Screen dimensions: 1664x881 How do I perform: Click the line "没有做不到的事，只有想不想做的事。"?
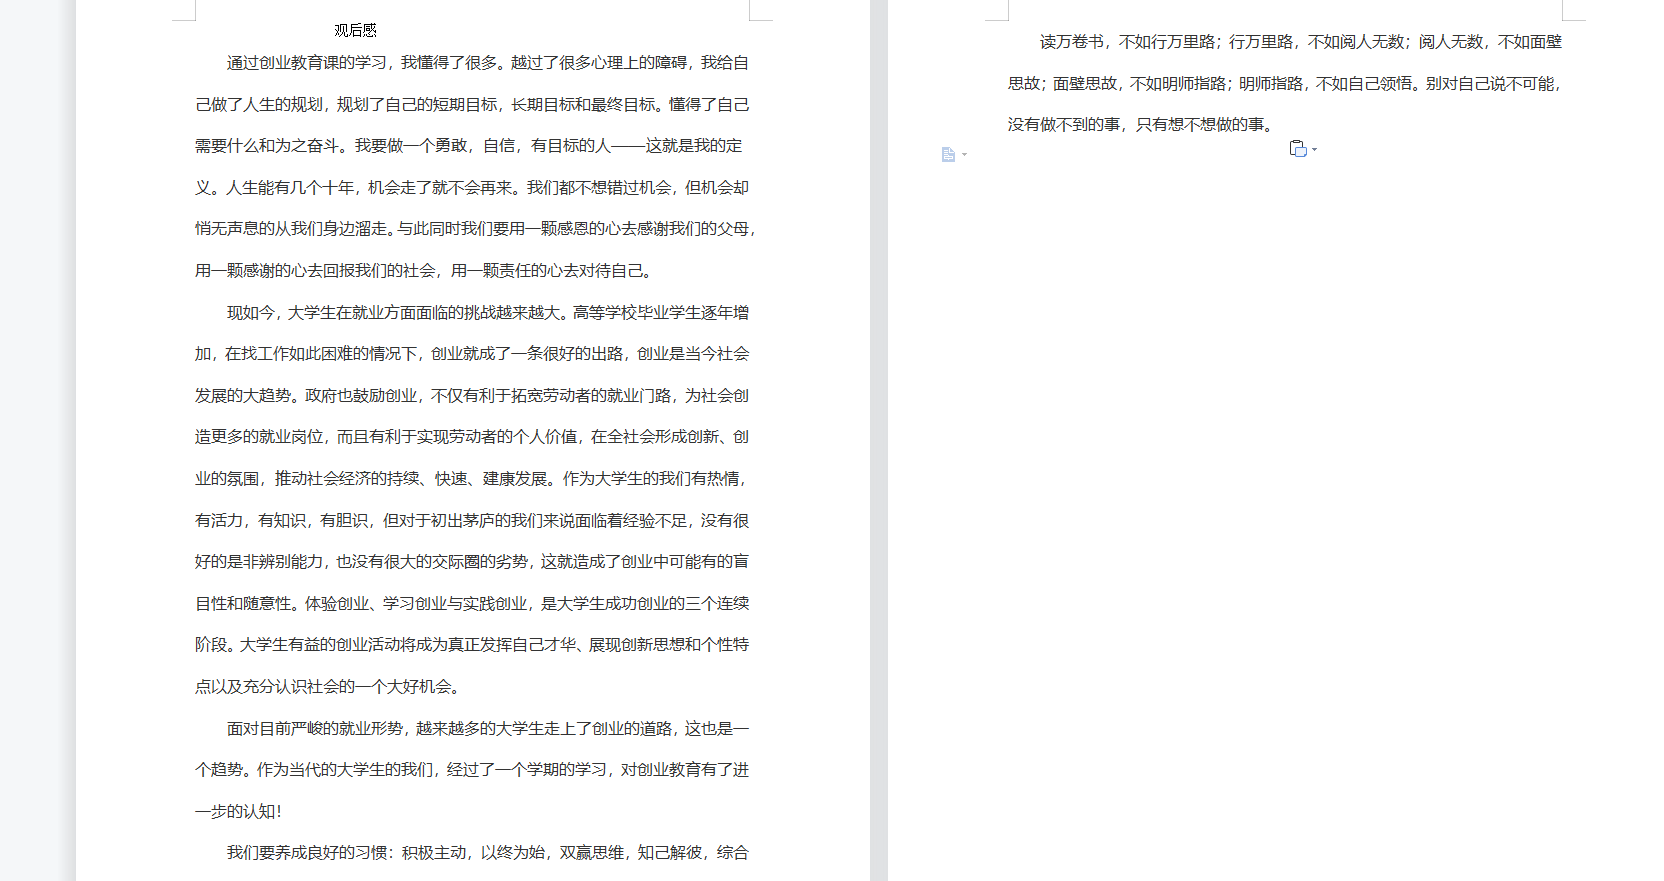(x=1143, y=125)
